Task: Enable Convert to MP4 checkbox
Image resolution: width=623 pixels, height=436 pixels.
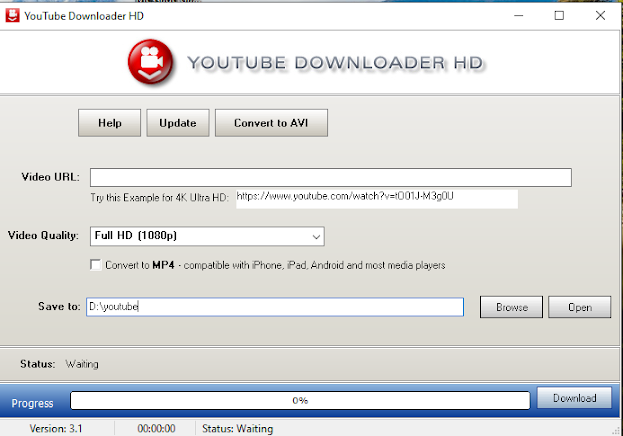Action: (95, 265)
